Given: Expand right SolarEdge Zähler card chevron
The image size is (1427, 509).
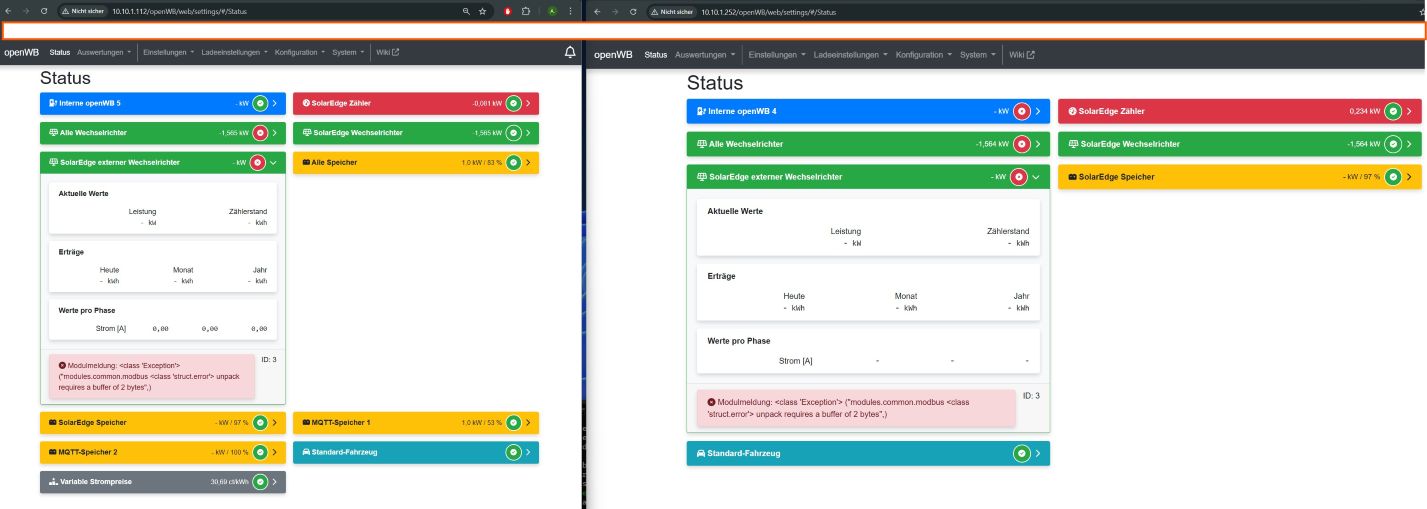Looking at the screenshot, I should pos(1409,112).
